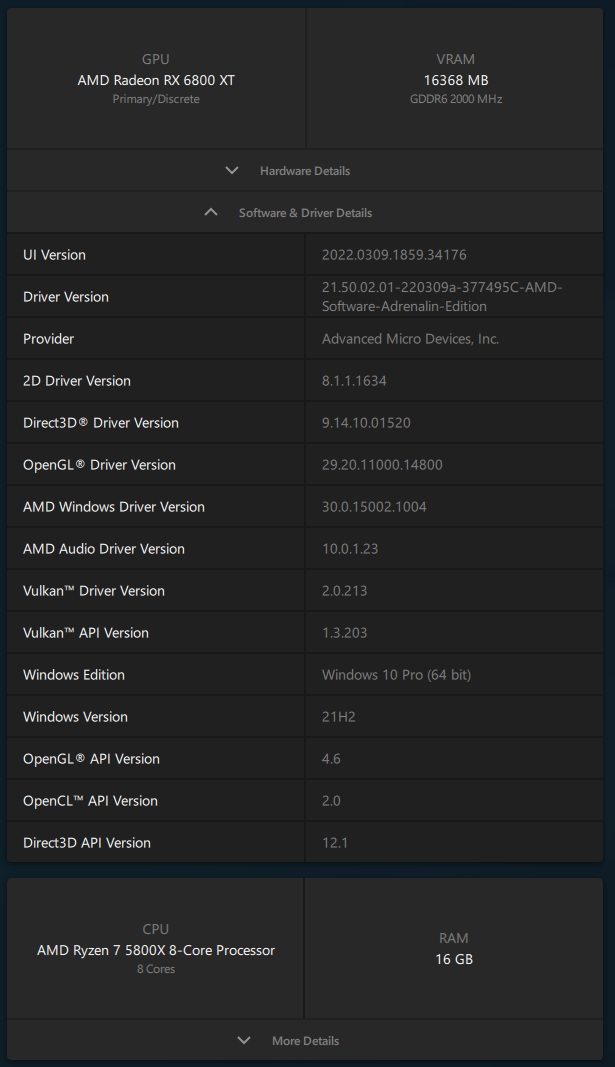
Task: Select the driver version string 21.50.02.01-220309a
Action: [x=442, y=297]
